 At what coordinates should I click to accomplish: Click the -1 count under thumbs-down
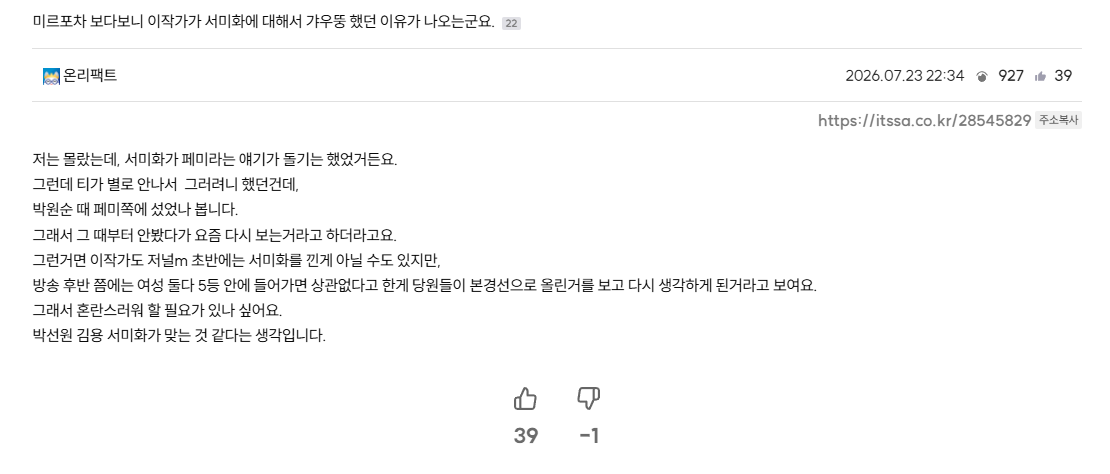[589, 436]
